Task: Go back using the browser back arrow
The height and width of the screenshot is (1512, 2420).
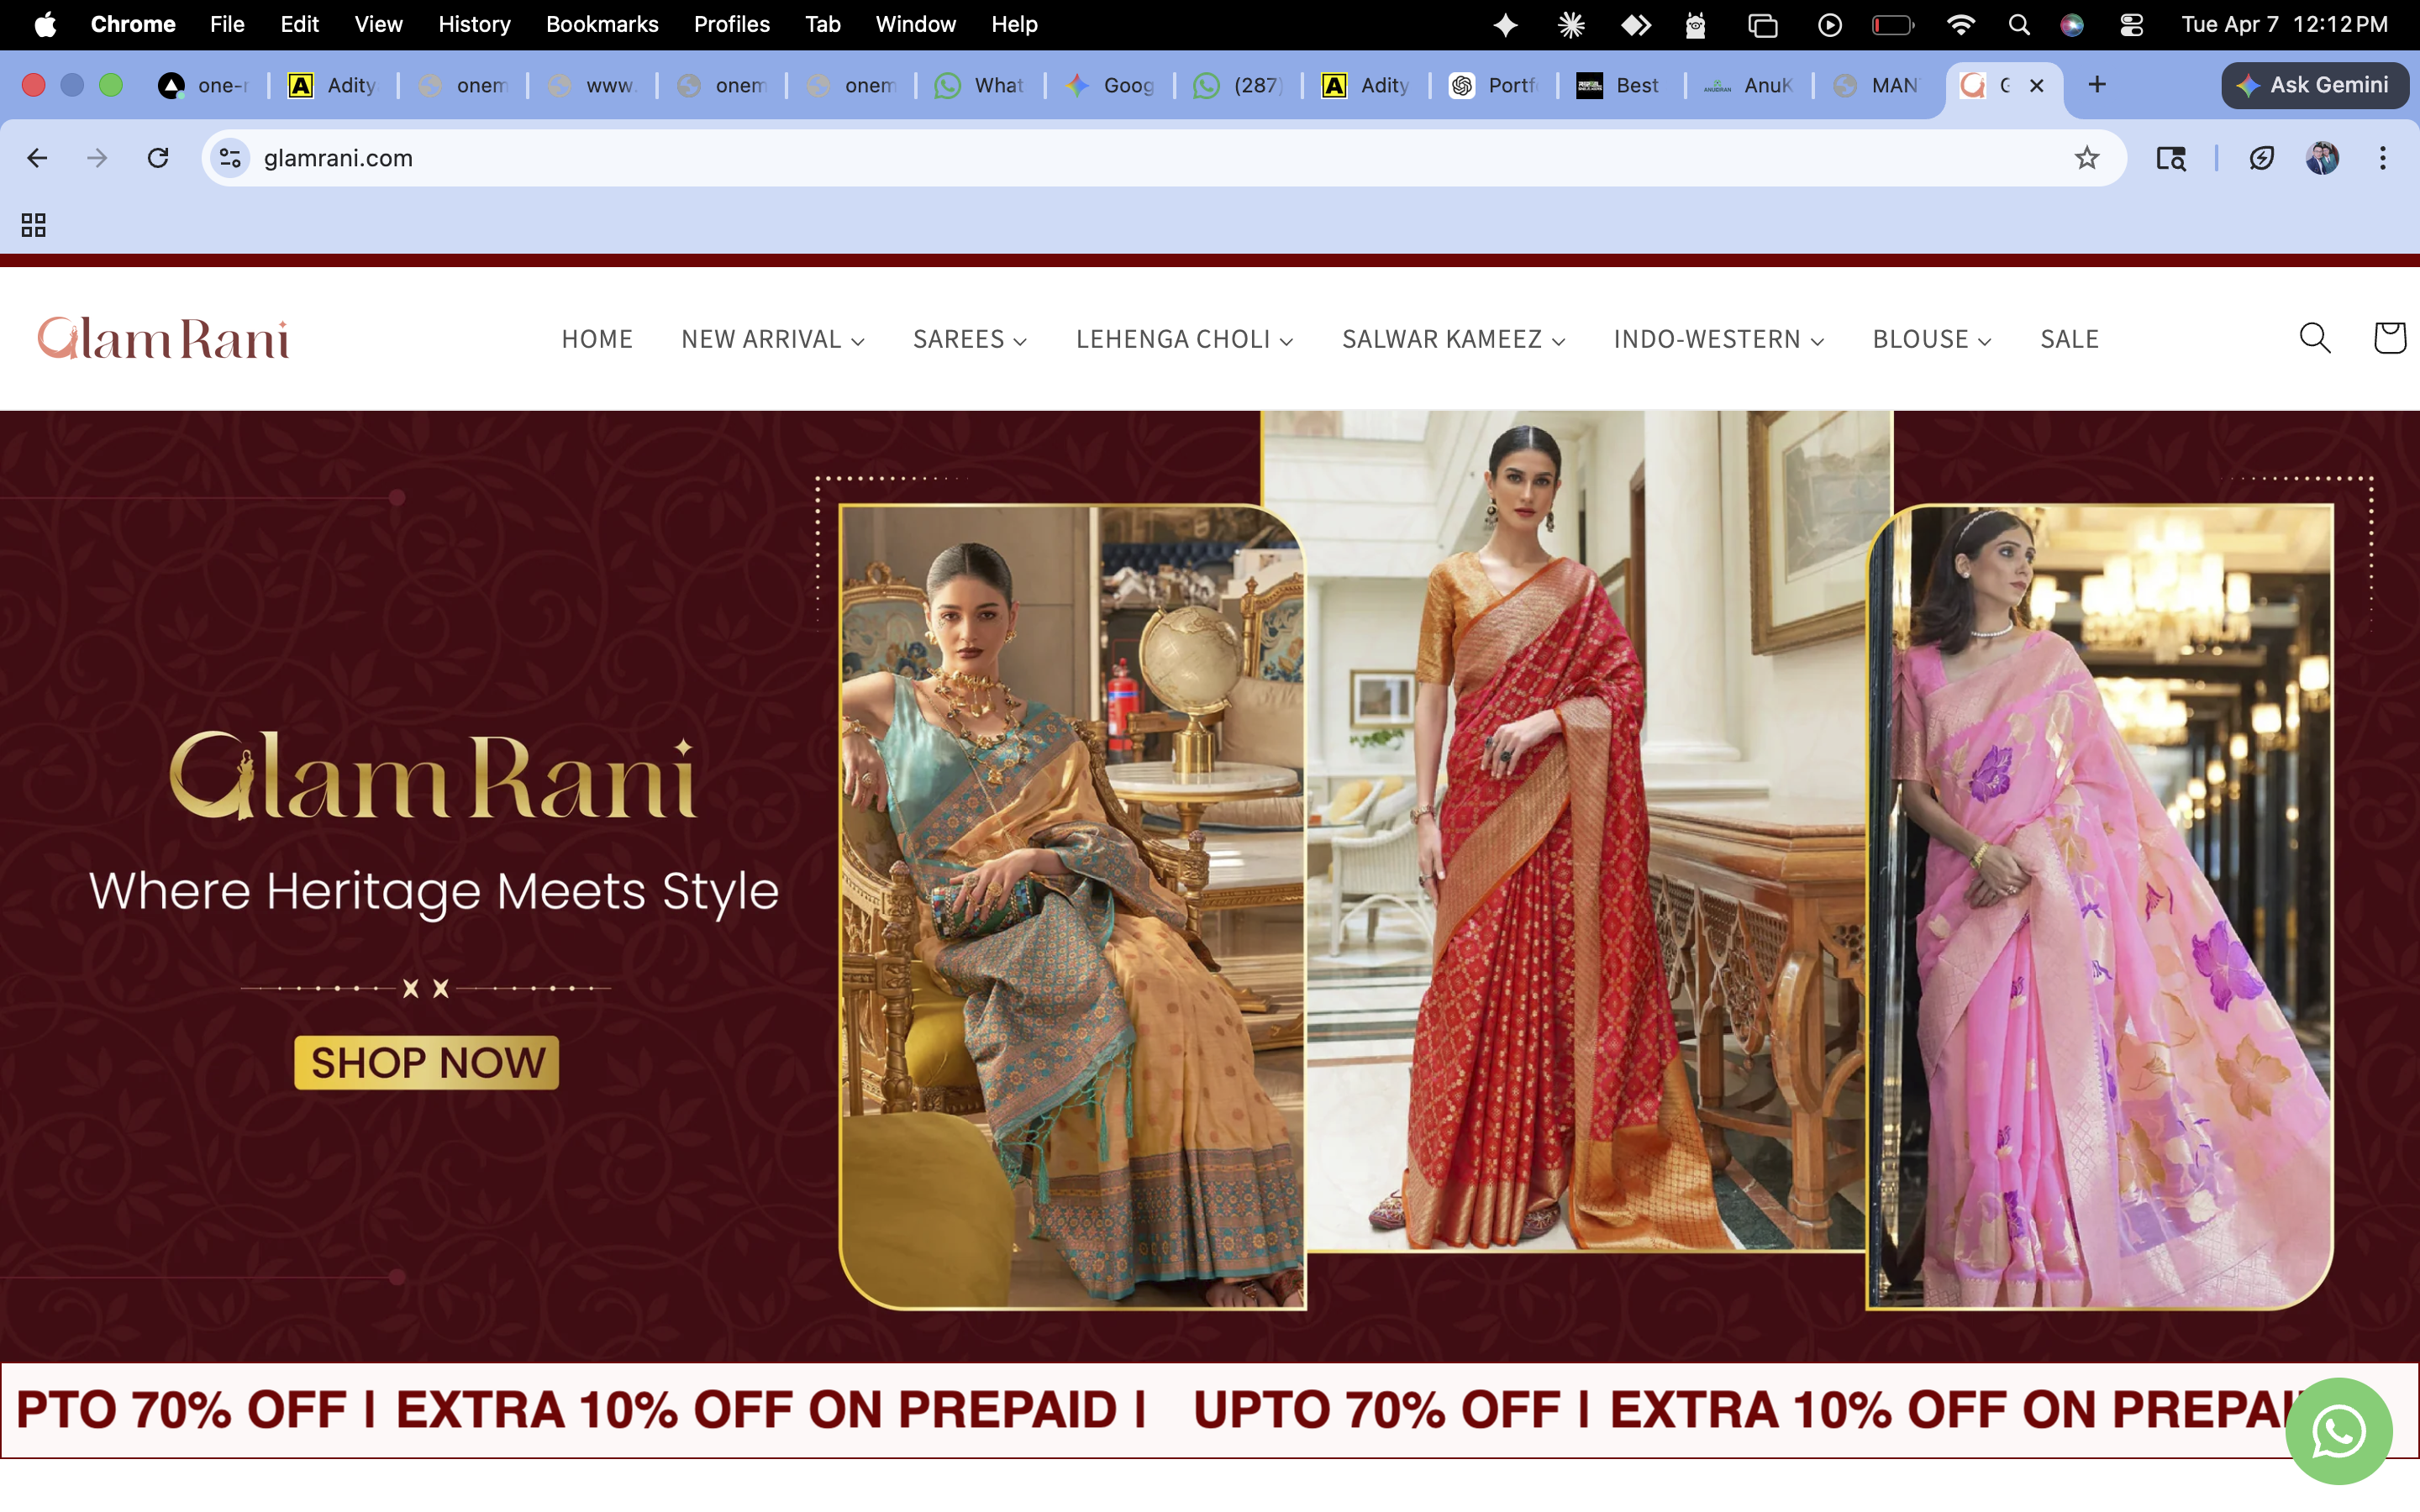Action: click(x=37, y=158)
